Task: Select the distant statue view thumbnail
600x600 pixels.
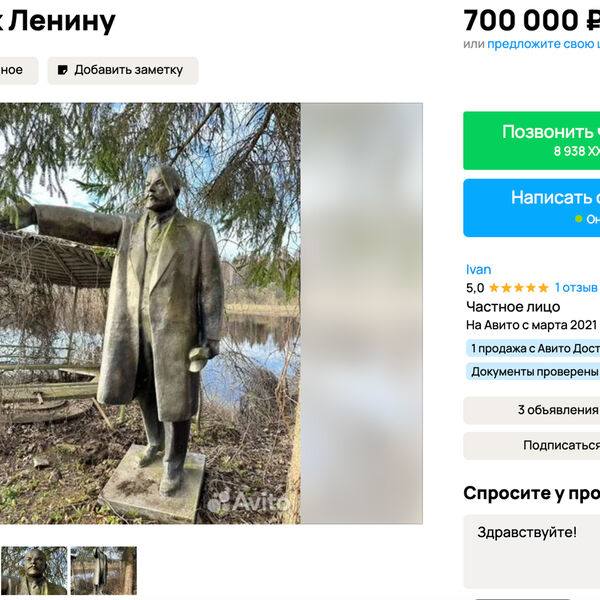Action: click(104, 570)
